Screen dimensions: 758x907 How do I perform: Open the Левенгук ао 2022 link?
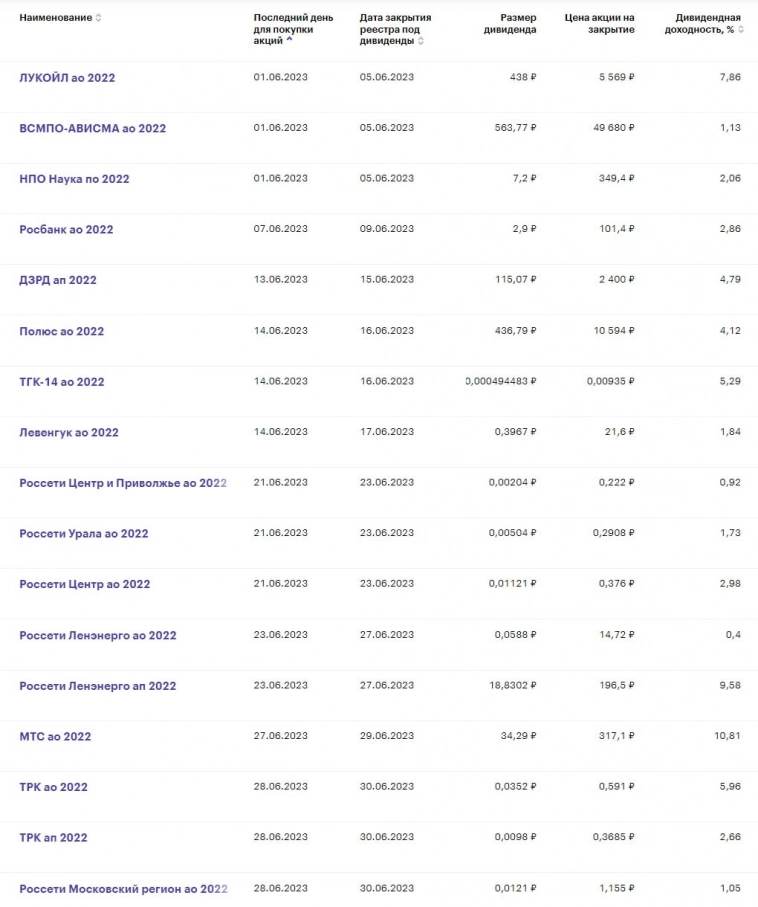[69, 433]
